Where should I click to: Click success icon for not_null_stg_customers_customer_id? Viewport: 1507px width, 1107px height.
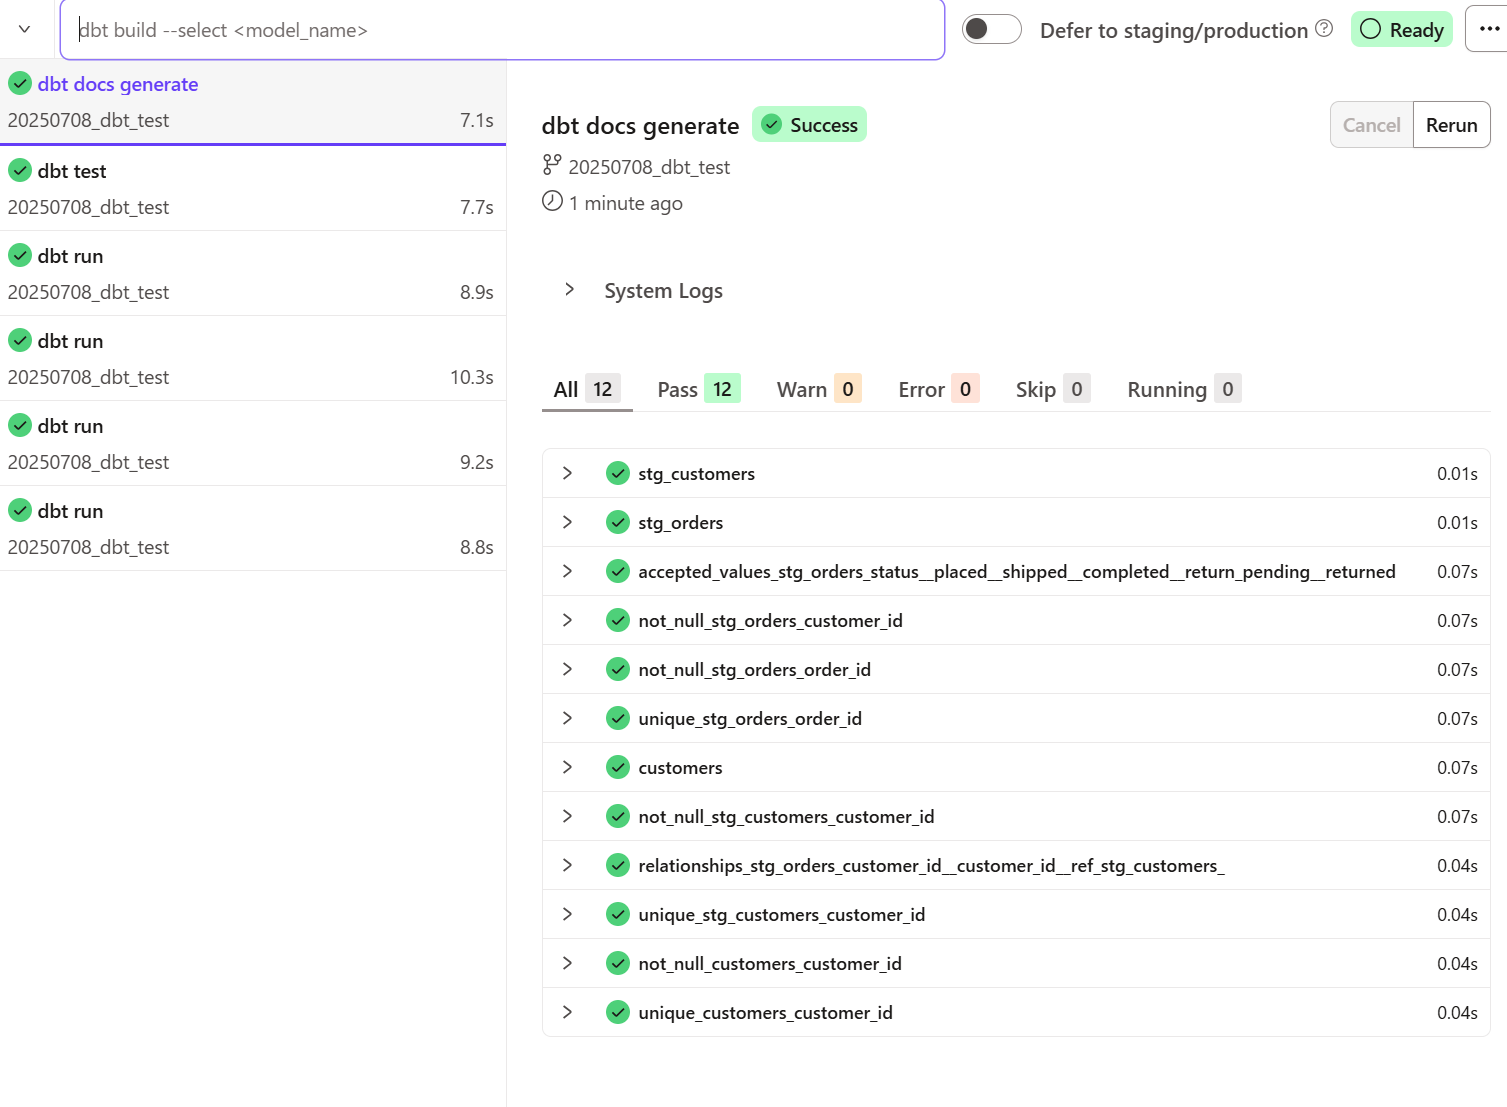click(618, 816)
